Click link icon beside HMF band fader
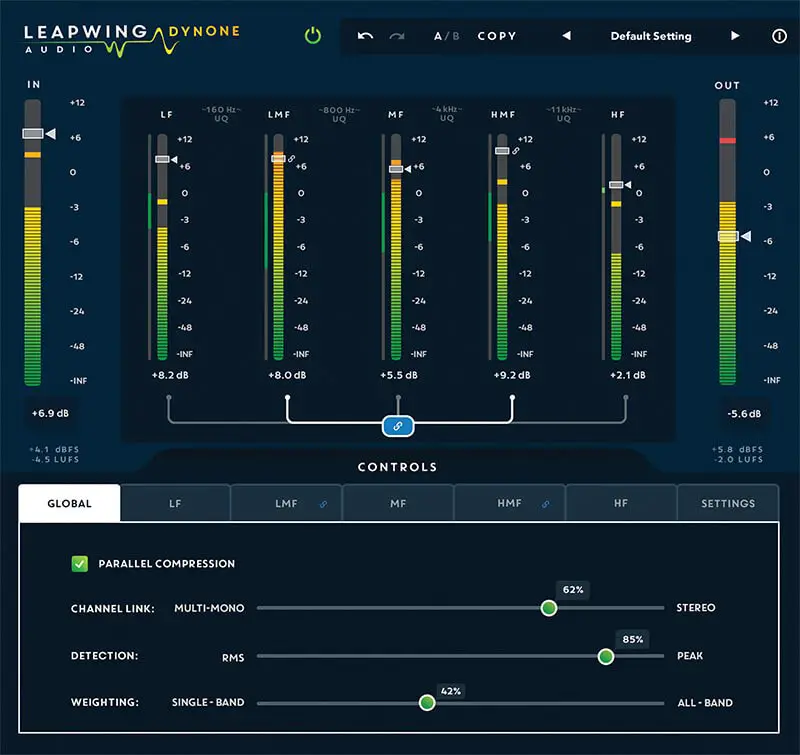The width and height of the screenshot is (800, 755). pos(515,151)
